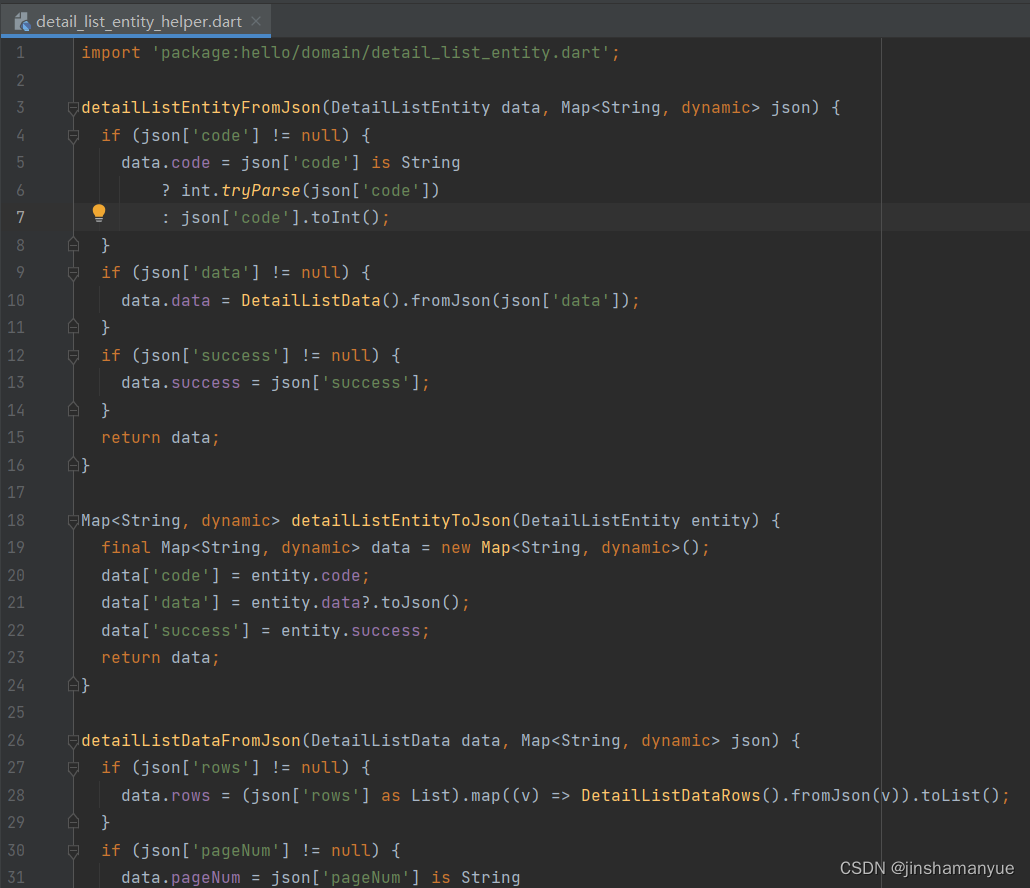1030x888 pixels.
Task: Click the fold-end marker beside line 16
Action: 72,463
